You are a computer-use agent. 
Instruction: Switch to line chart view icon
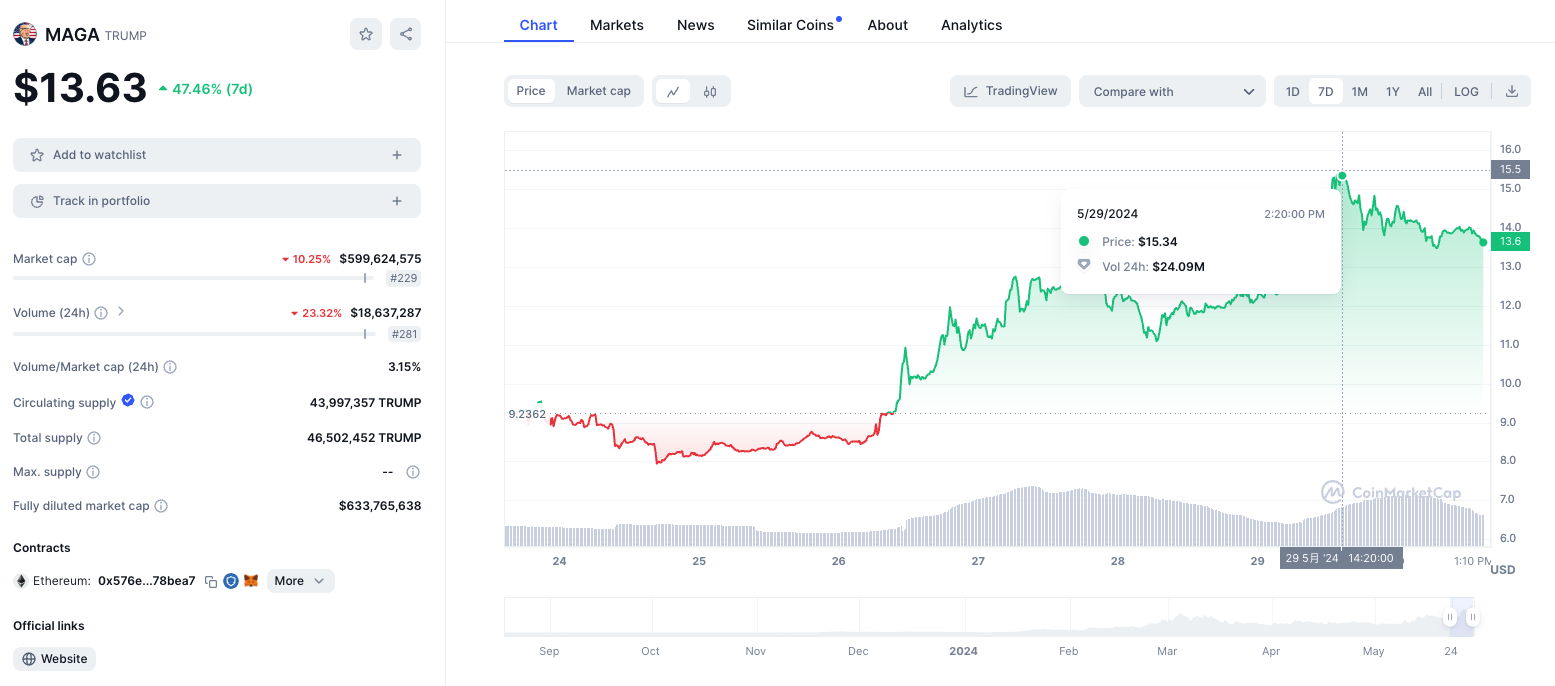pos(673,91)
